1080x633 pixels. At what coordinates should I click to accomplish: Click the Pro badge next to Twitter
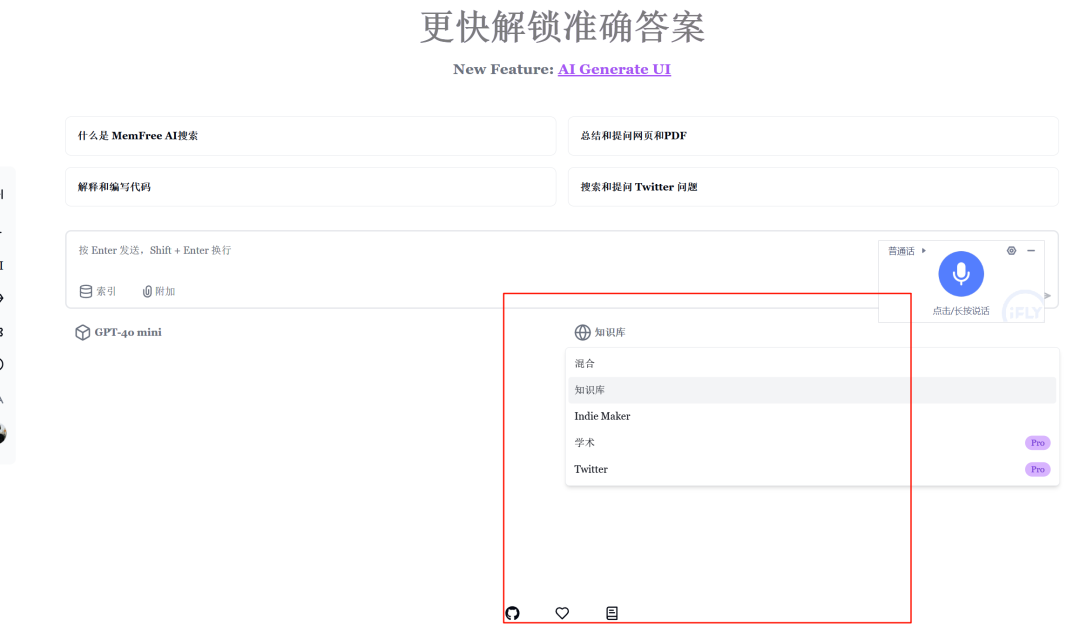[1037, 469]
